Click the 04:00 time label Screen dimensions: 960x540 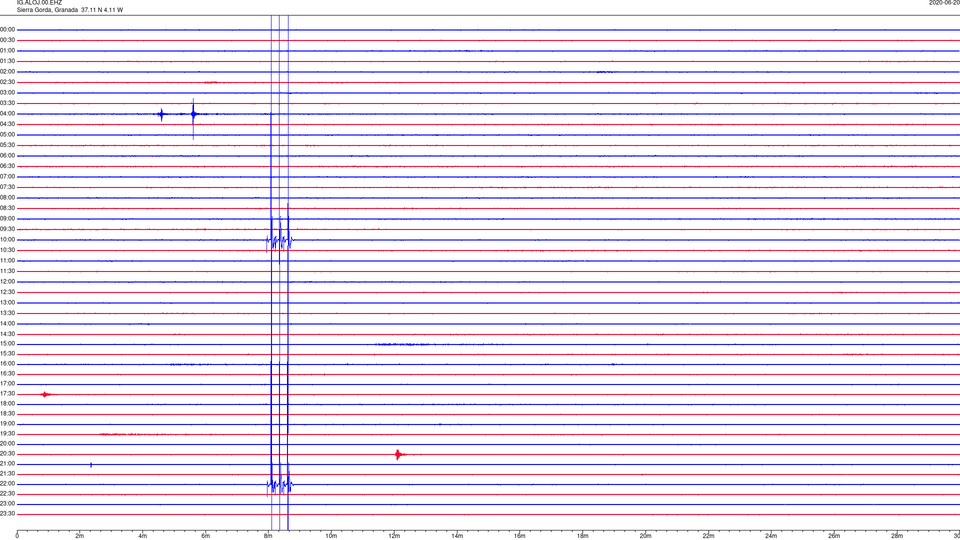(x=8, y=113)
